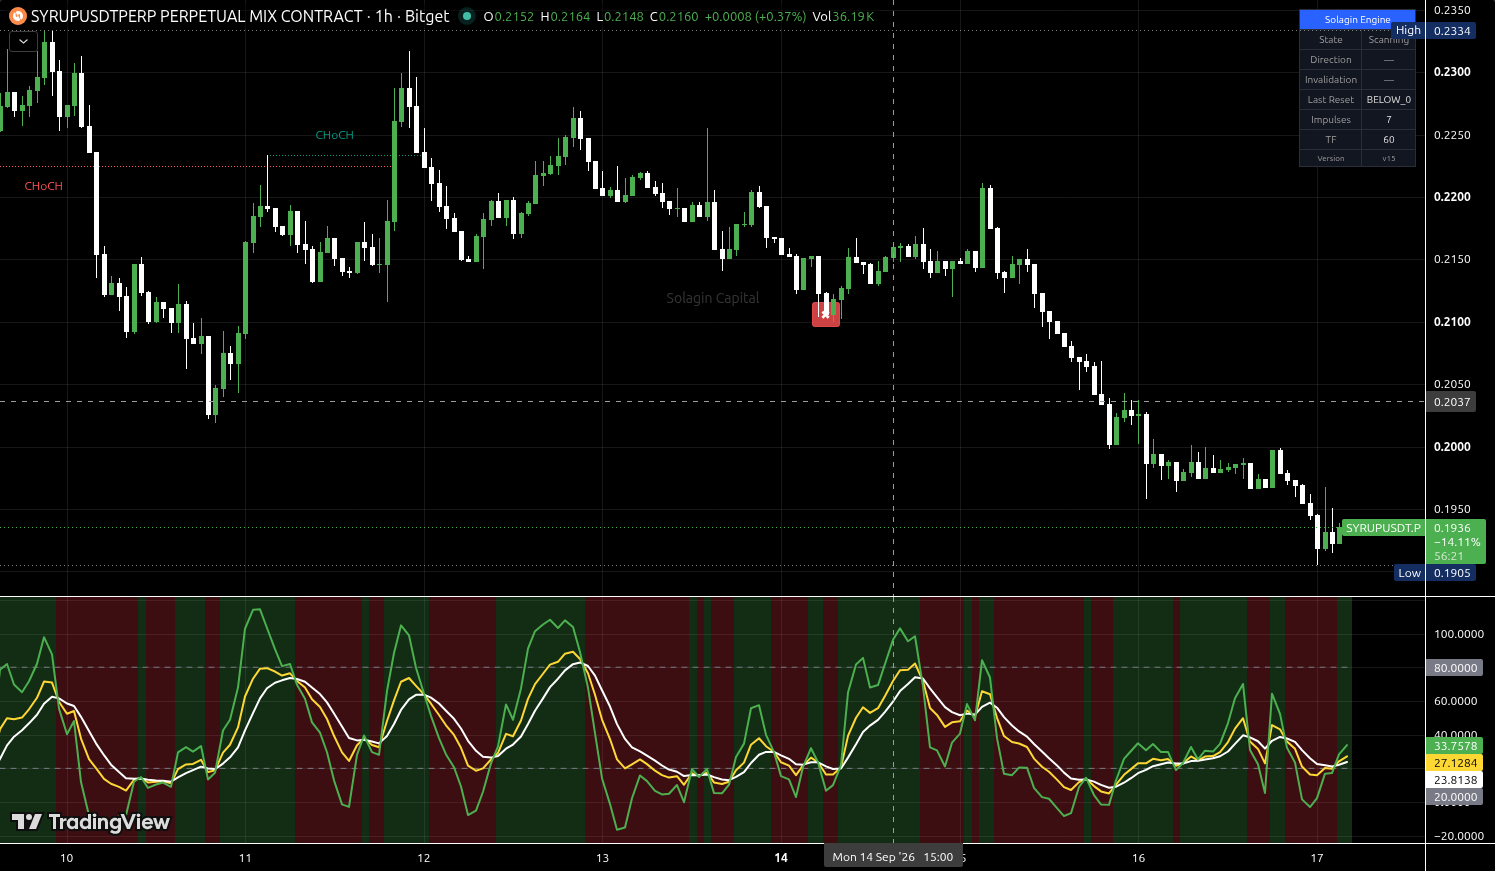Viewport: 1495px width, 871px height.
Task: Click the Version v15 cell
Action: (x=1389, y=158)
